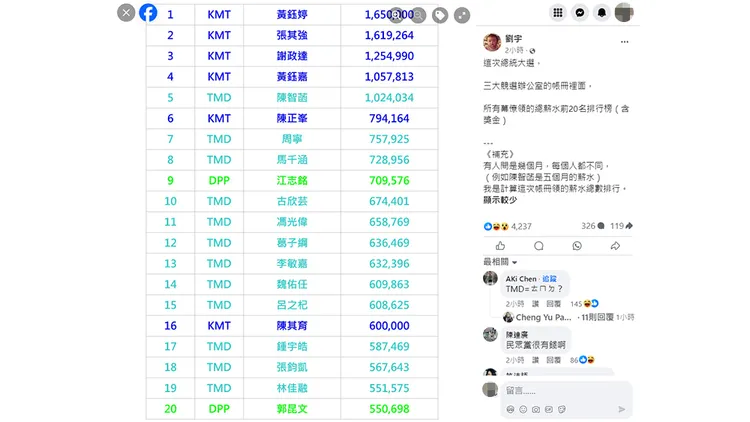Screen dimensions: 750x422
Task: Like the post with thumbs-up
Action: [x=500, y=246]
